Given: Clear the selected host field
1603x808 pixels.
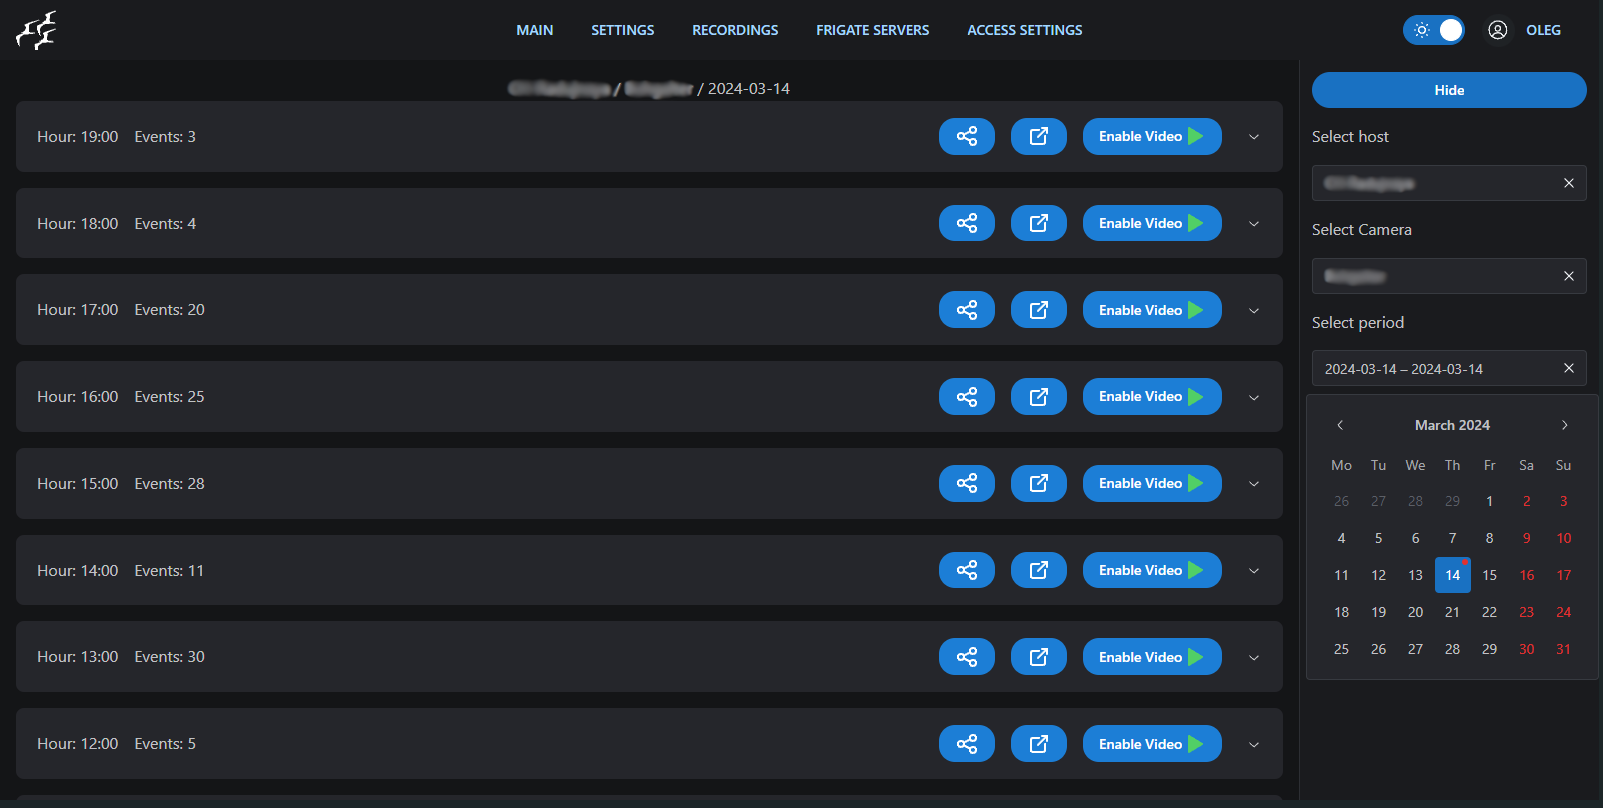Looking at the screenshot, I should 1568,183.
